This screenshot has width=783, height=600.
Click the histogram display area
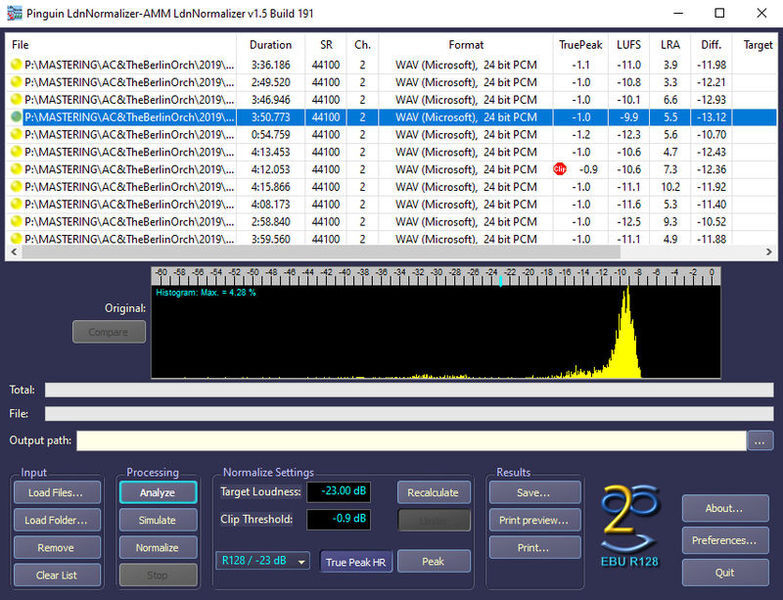coord(436,331)
